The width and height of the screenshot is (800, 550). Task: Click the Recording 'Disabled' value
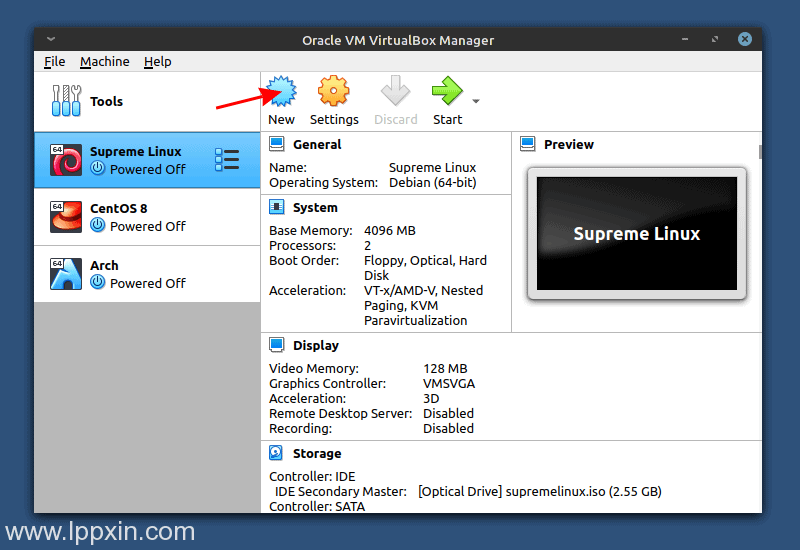click(x=448, y=429)
